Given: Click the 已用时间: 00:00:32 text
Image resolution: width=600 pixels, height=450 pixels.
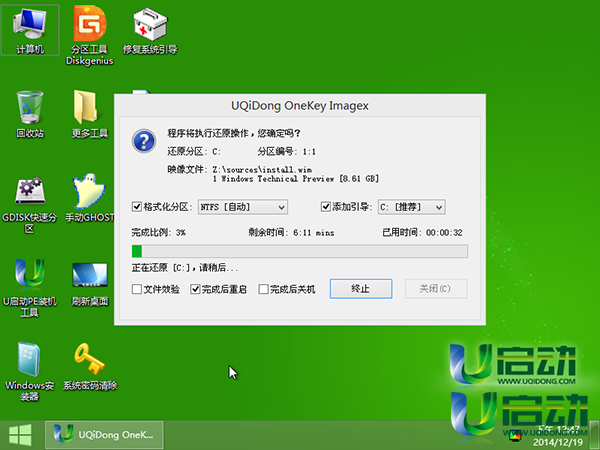Looking at the screenshot, I should pyautogui.click(x=422, y=232).
